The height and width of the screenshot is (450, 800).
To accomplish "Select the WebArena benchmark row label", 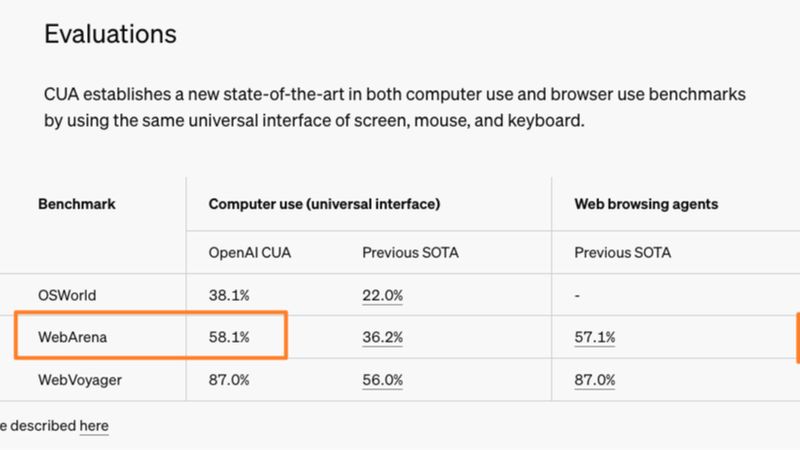I will [72, 337].
